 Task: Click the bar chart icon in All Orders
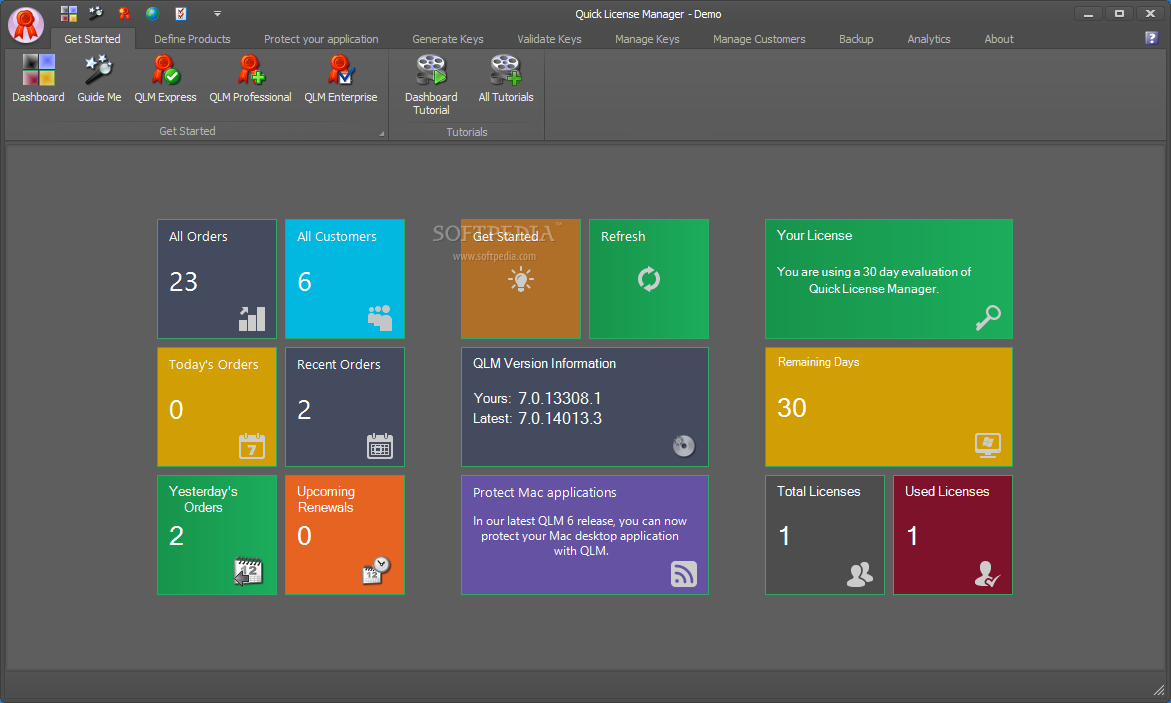252,318
